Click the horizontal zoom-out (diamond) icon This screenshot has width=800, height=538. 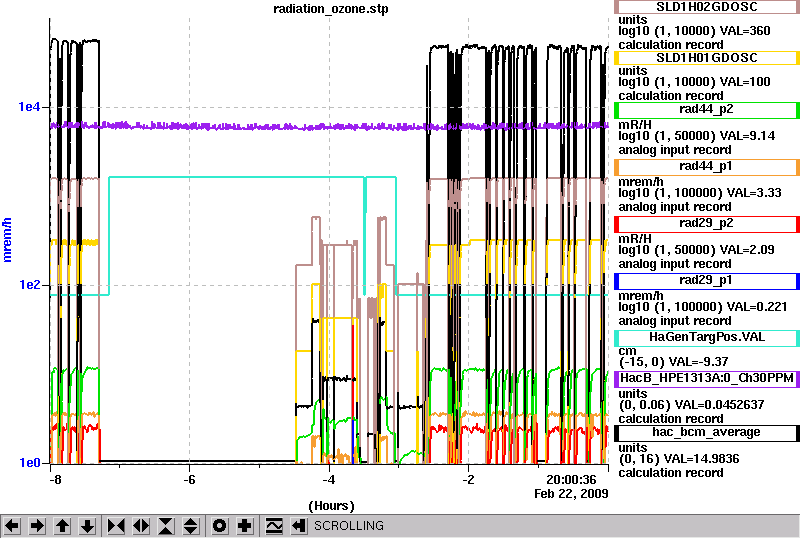pyautogui.click(x=141, y=526)
